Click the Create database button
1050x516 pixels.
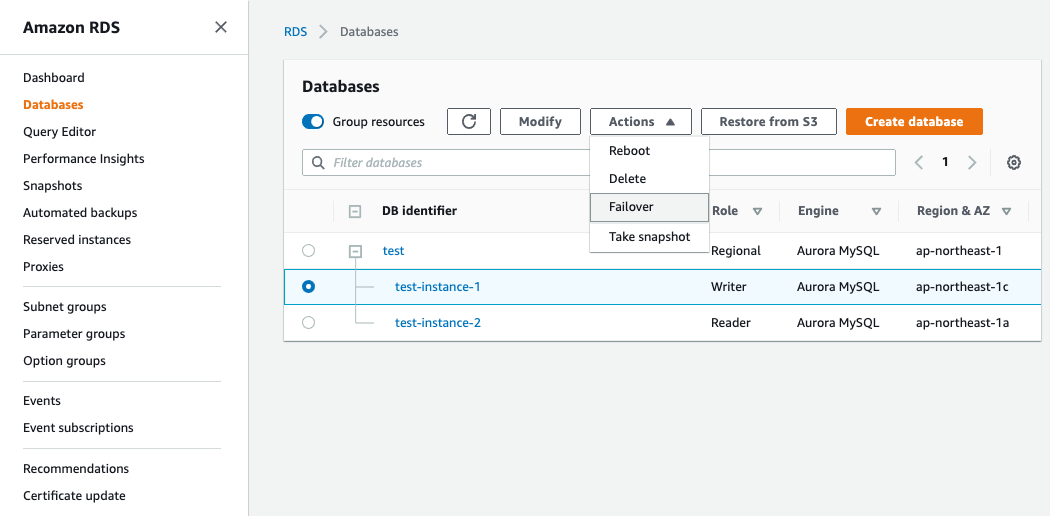[914, 122]
